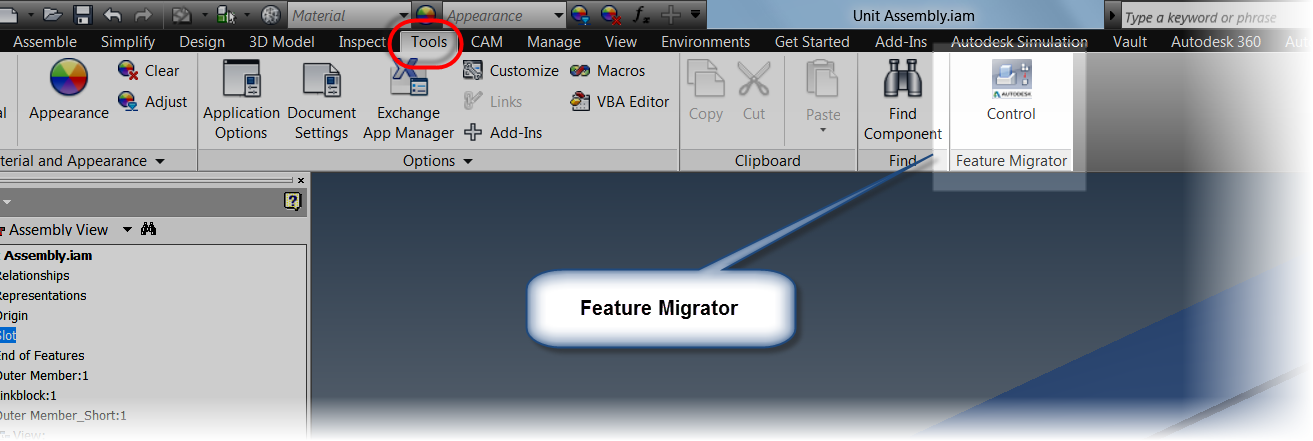1313x441 pixels.
Task: Switch to the View tab
Action: tap(621, 42)
